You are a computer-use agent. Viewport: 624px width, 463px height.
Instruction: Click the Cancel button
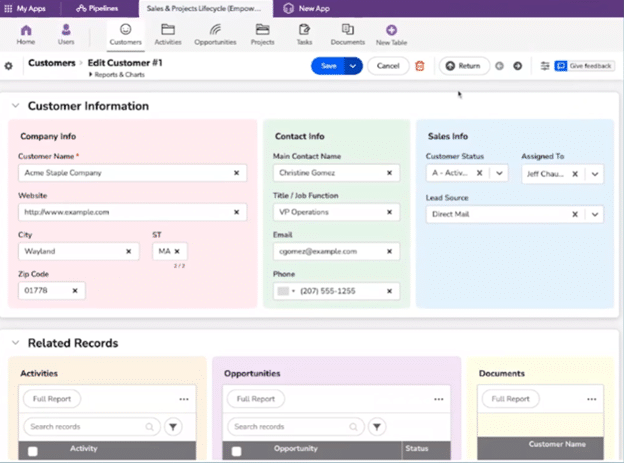point(388,66)
